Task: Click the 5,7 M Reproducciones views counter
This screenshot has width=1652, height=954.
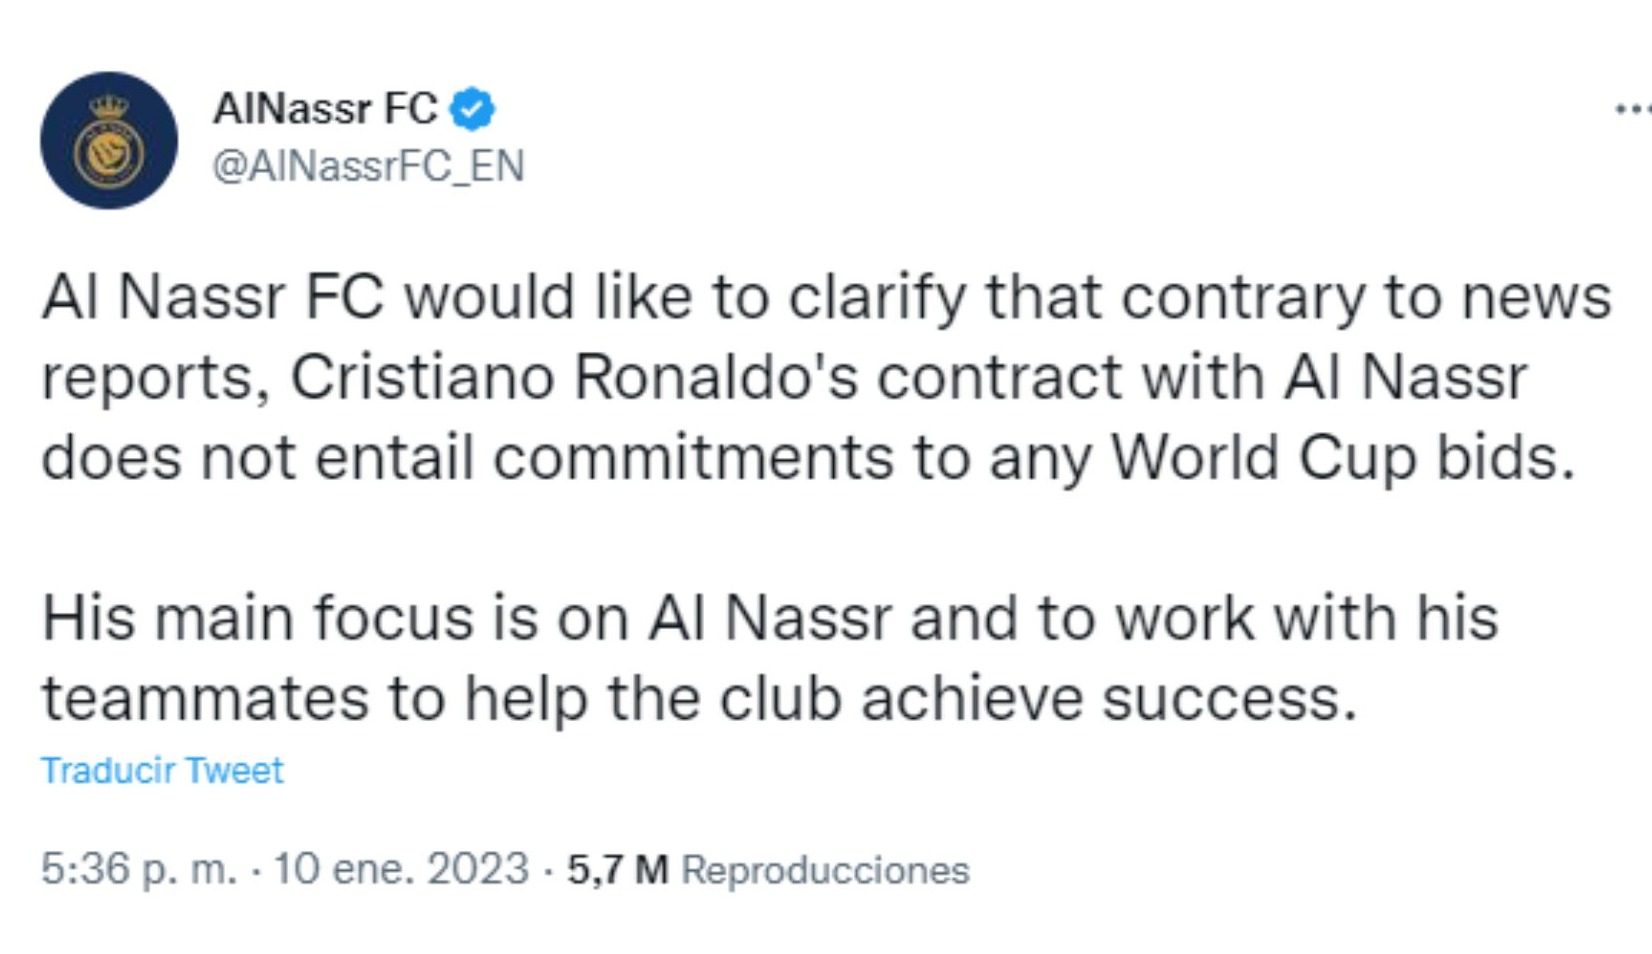Action: pyautogui.click(x=620, y=866)
